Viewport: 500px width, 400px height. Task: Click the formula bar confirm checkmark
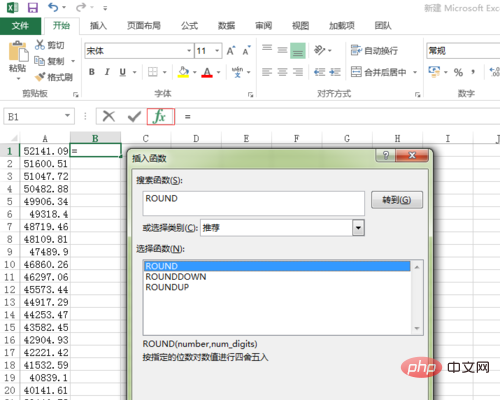pyautogui.click(x=135, y=117)
